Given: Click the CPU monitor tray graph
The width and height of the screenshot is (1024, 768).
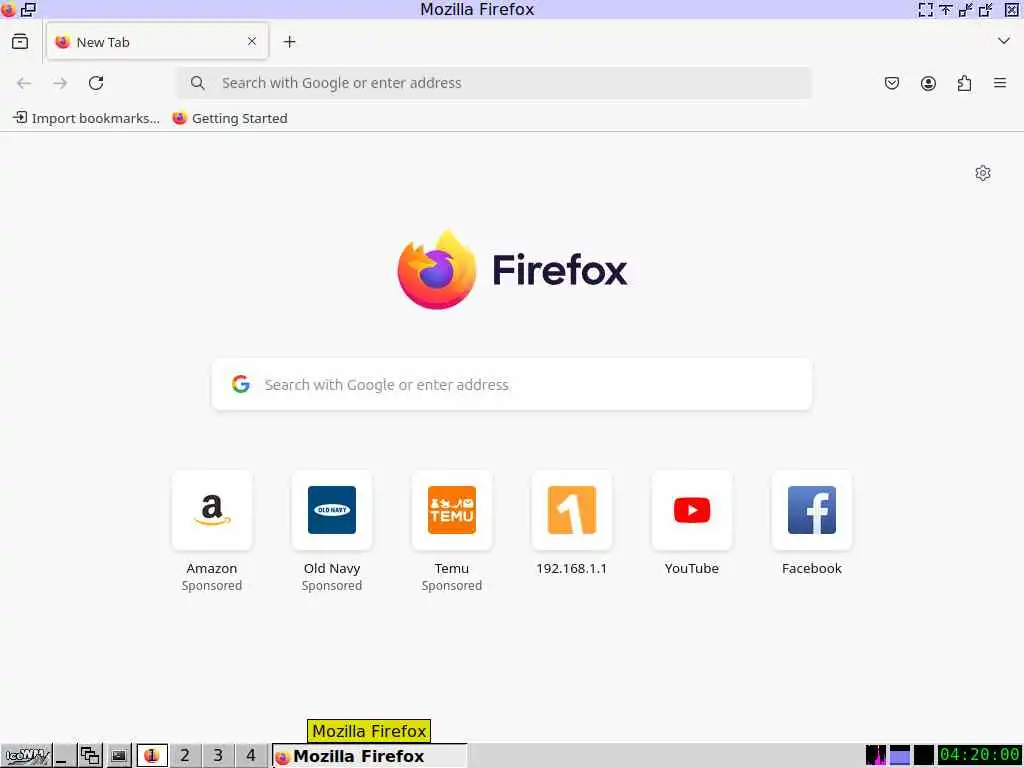Looking at the screenshot, I should point(876,756).
